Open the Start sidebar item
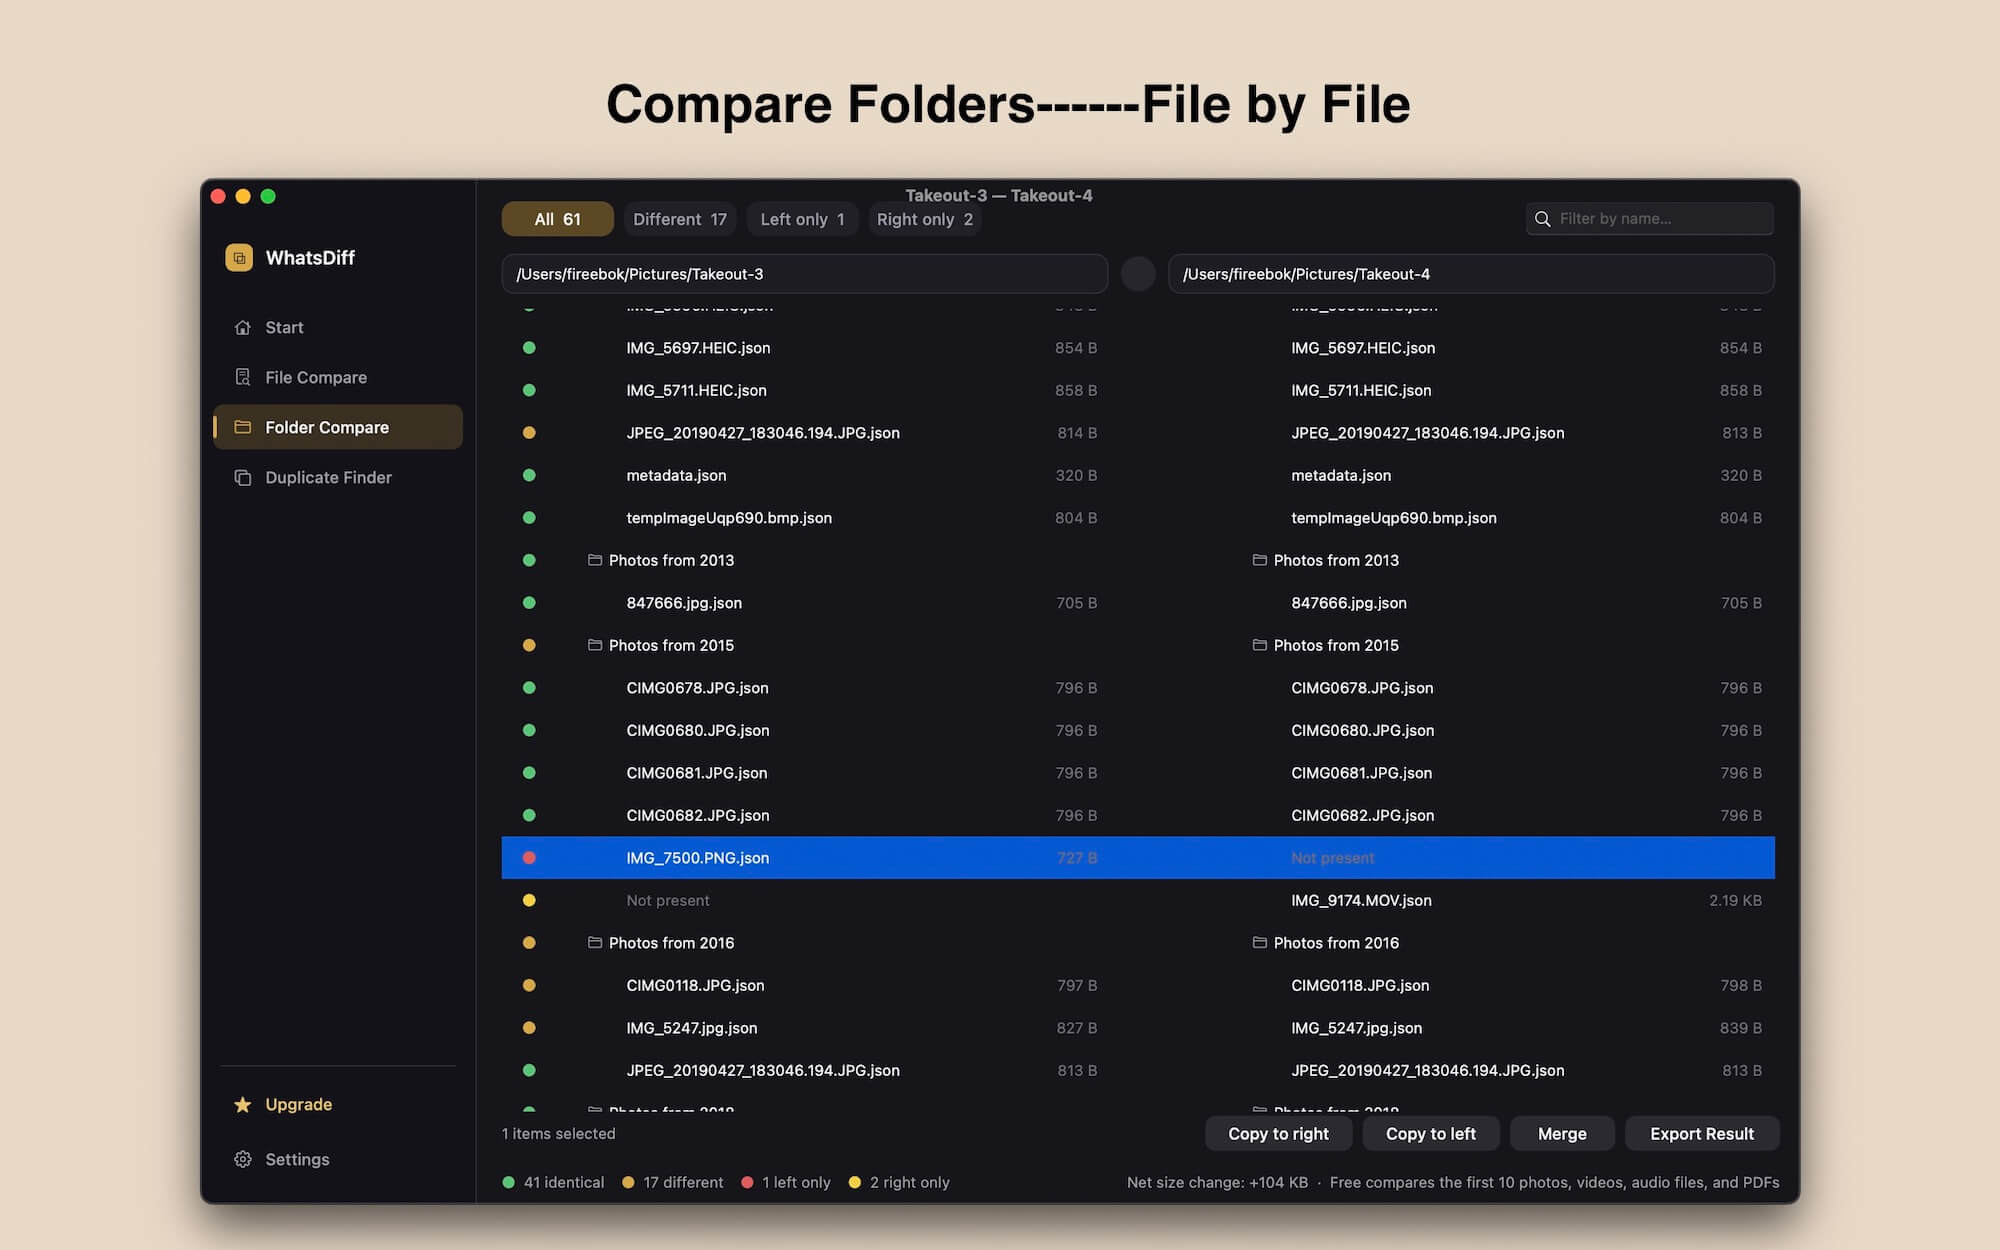 click(338, 327)
